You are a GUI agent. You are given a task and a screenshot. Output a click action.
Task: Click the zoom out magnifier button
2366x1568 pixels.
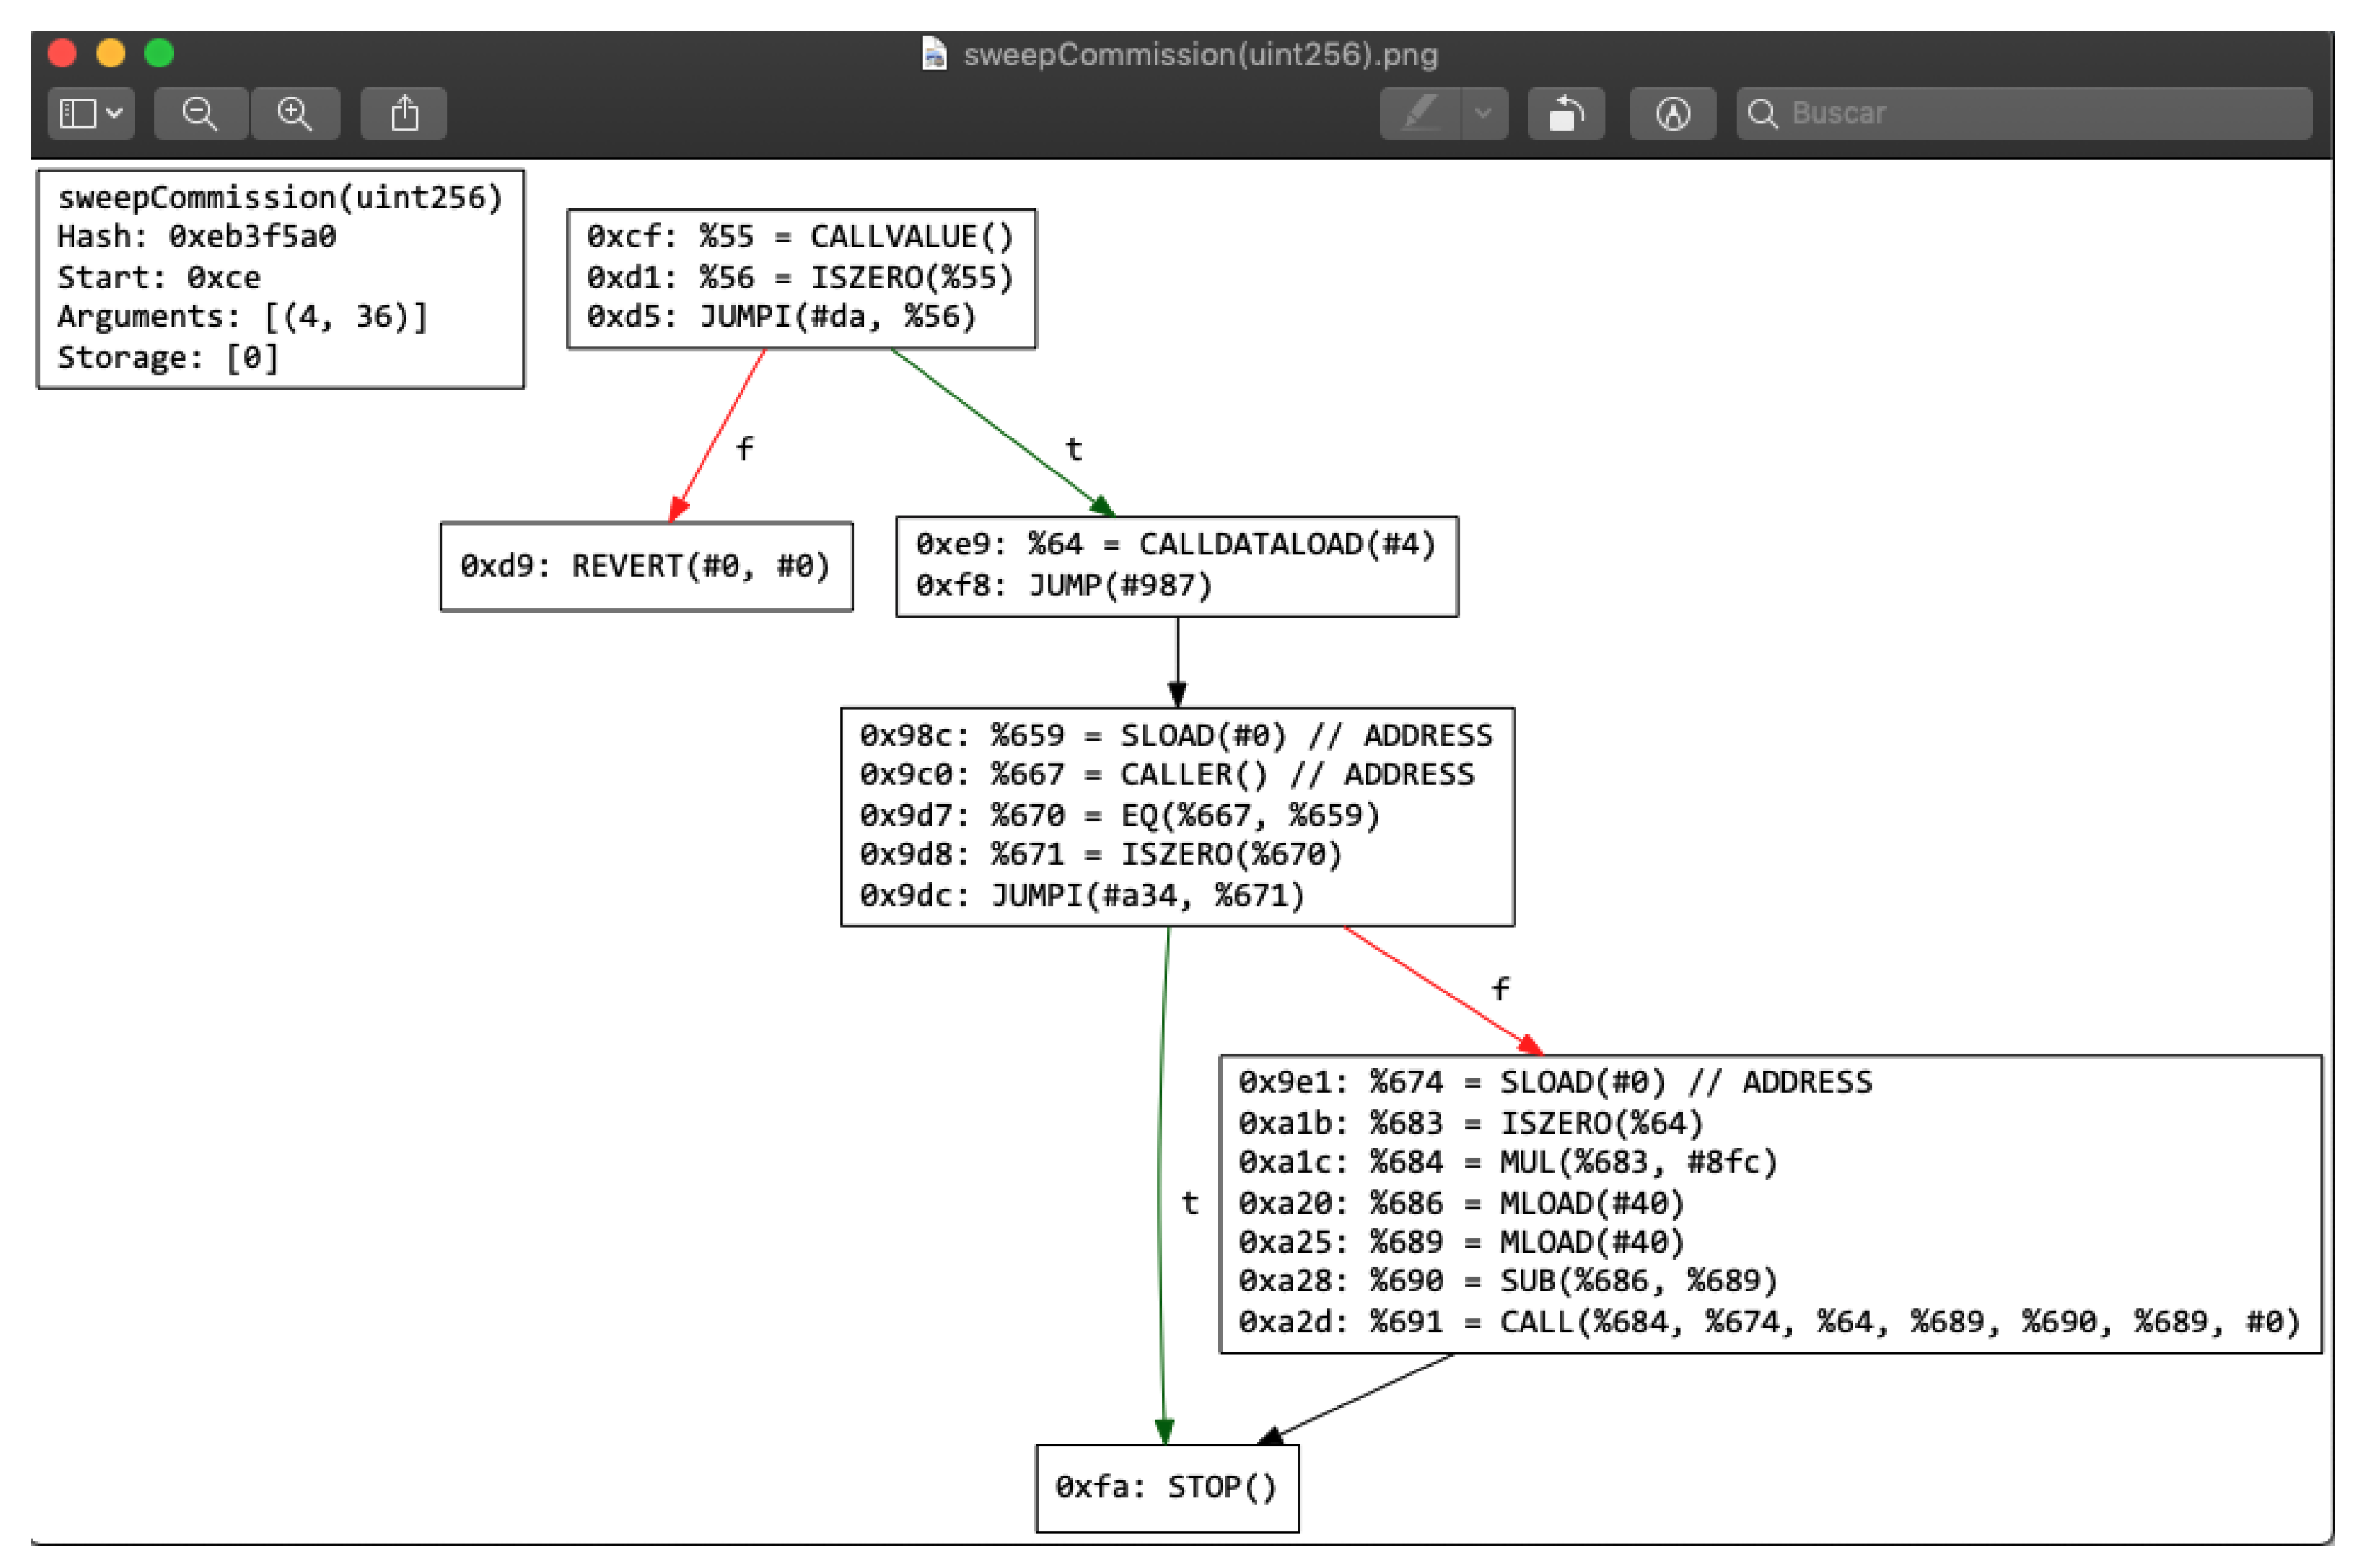[200, 113]
